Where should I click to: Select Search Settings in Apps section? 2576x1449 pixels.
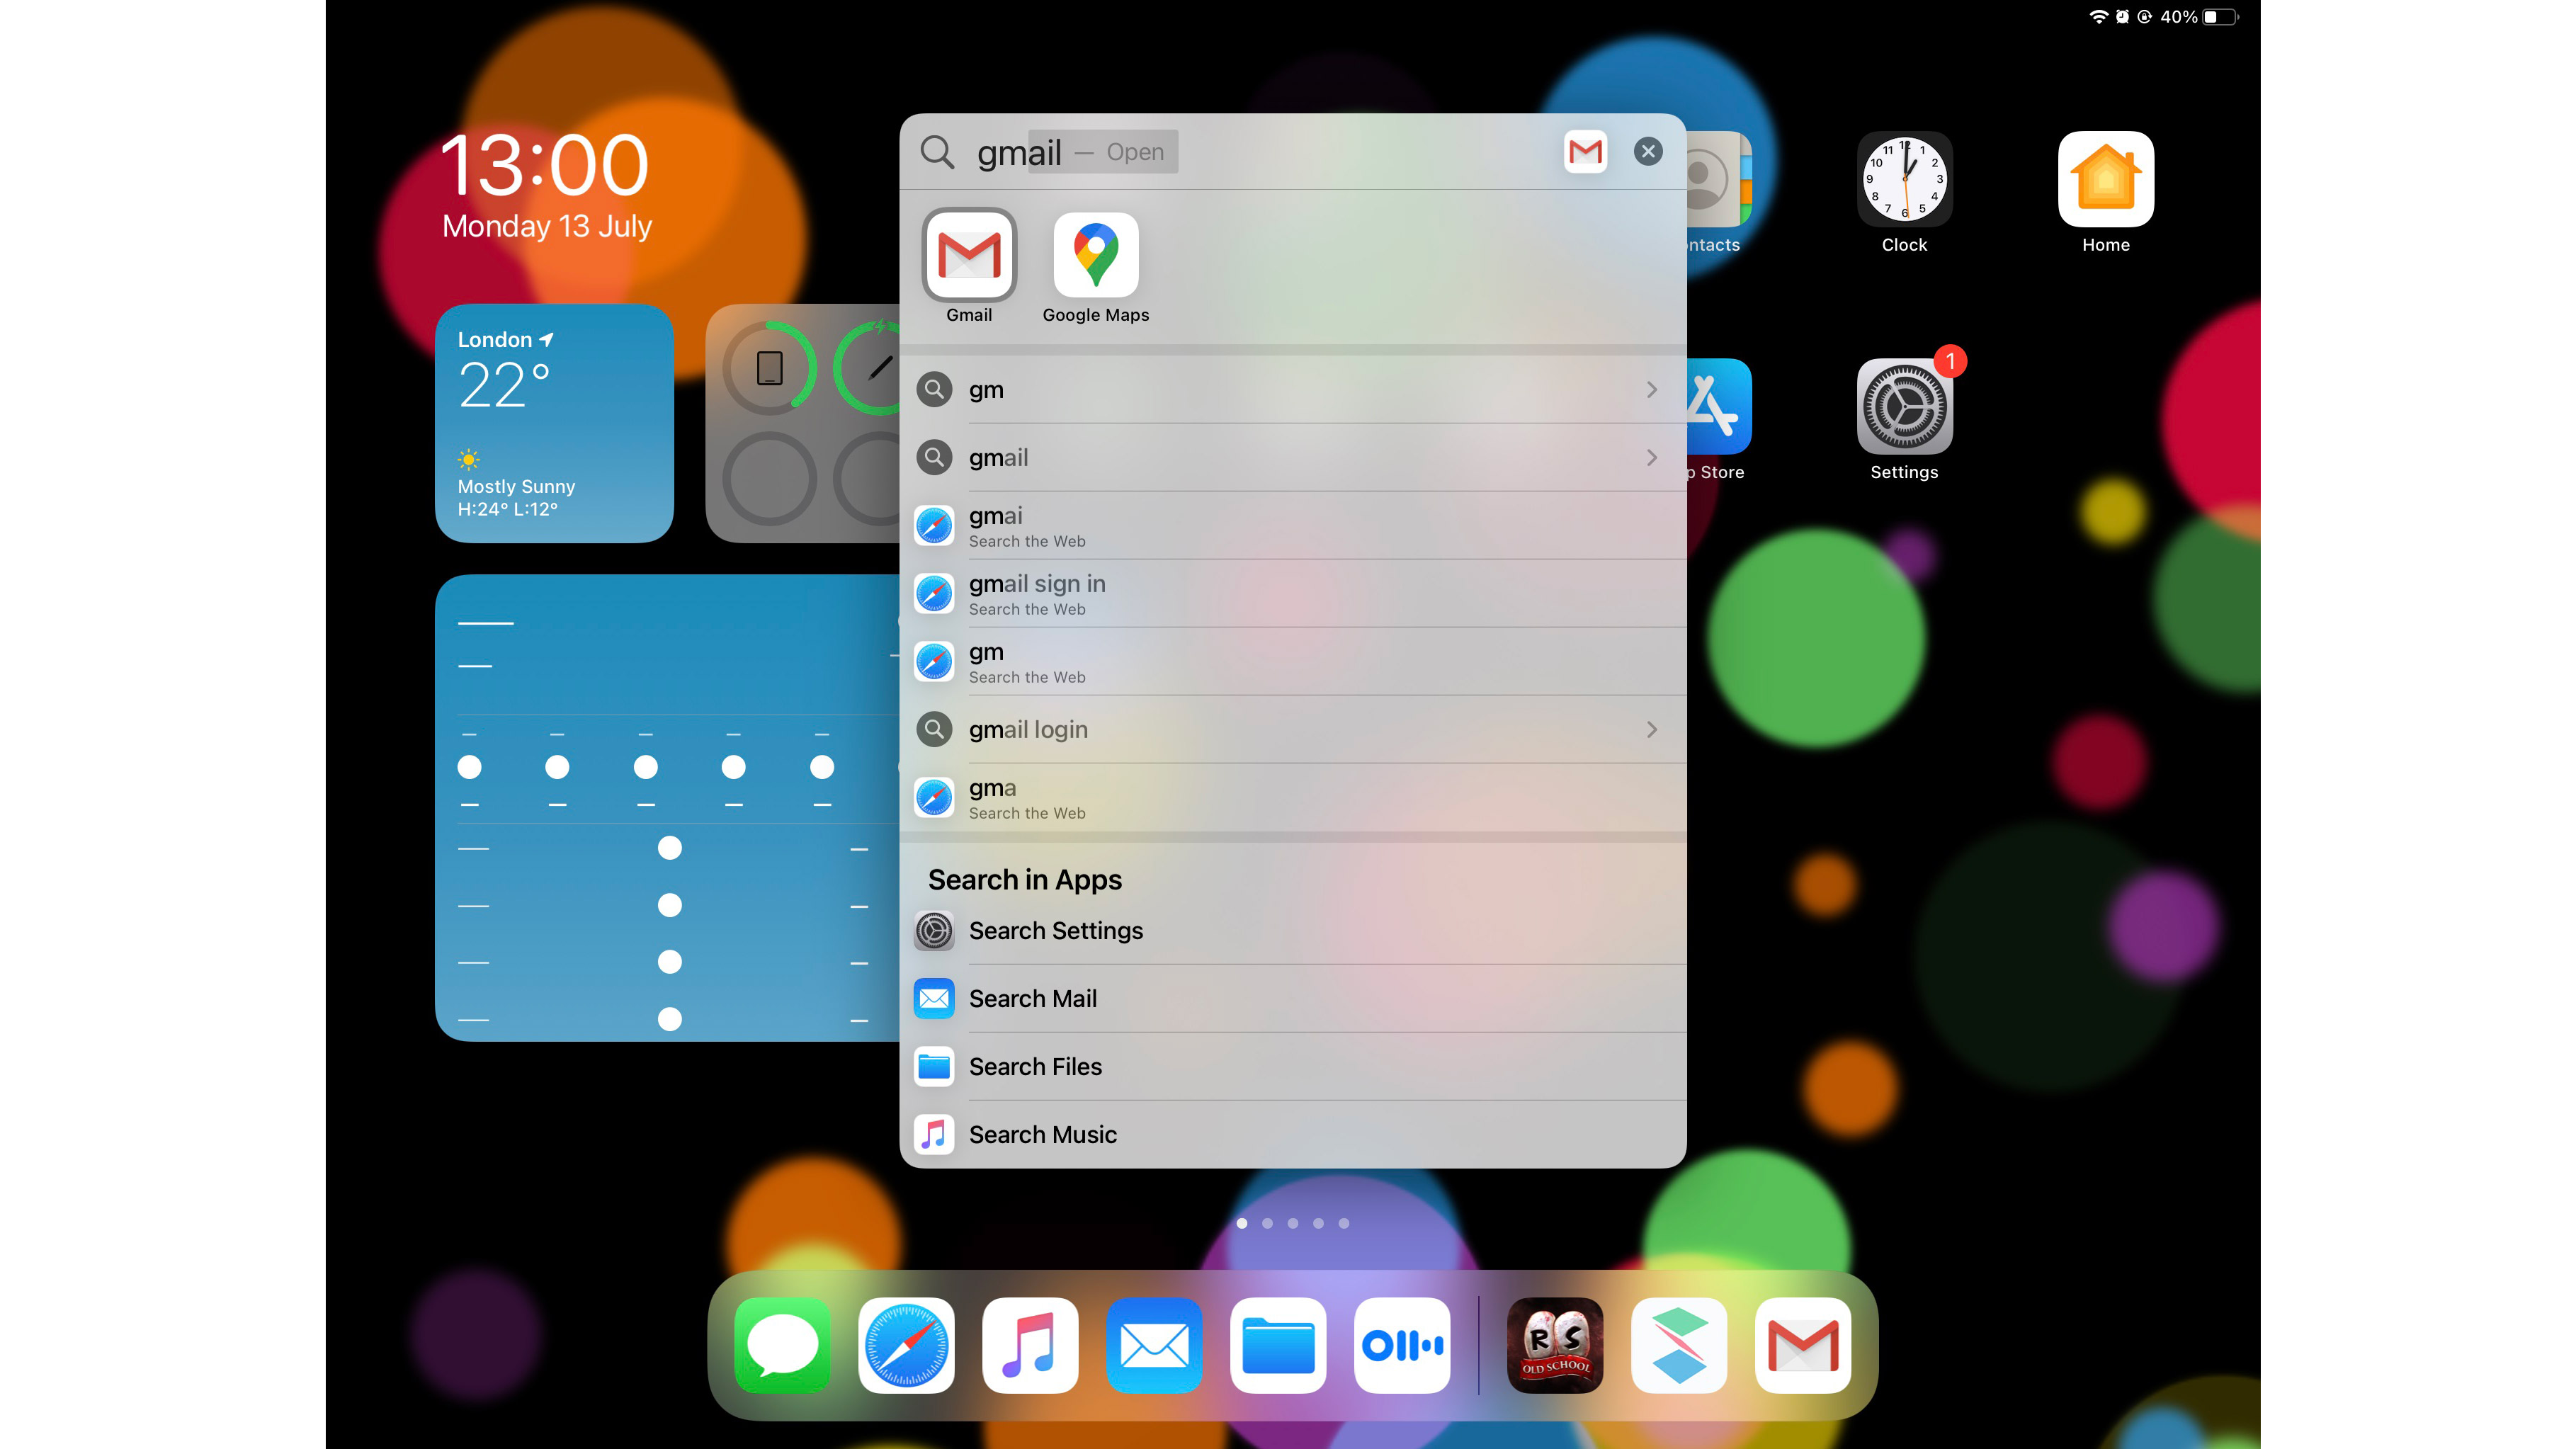coord(1291,929)
